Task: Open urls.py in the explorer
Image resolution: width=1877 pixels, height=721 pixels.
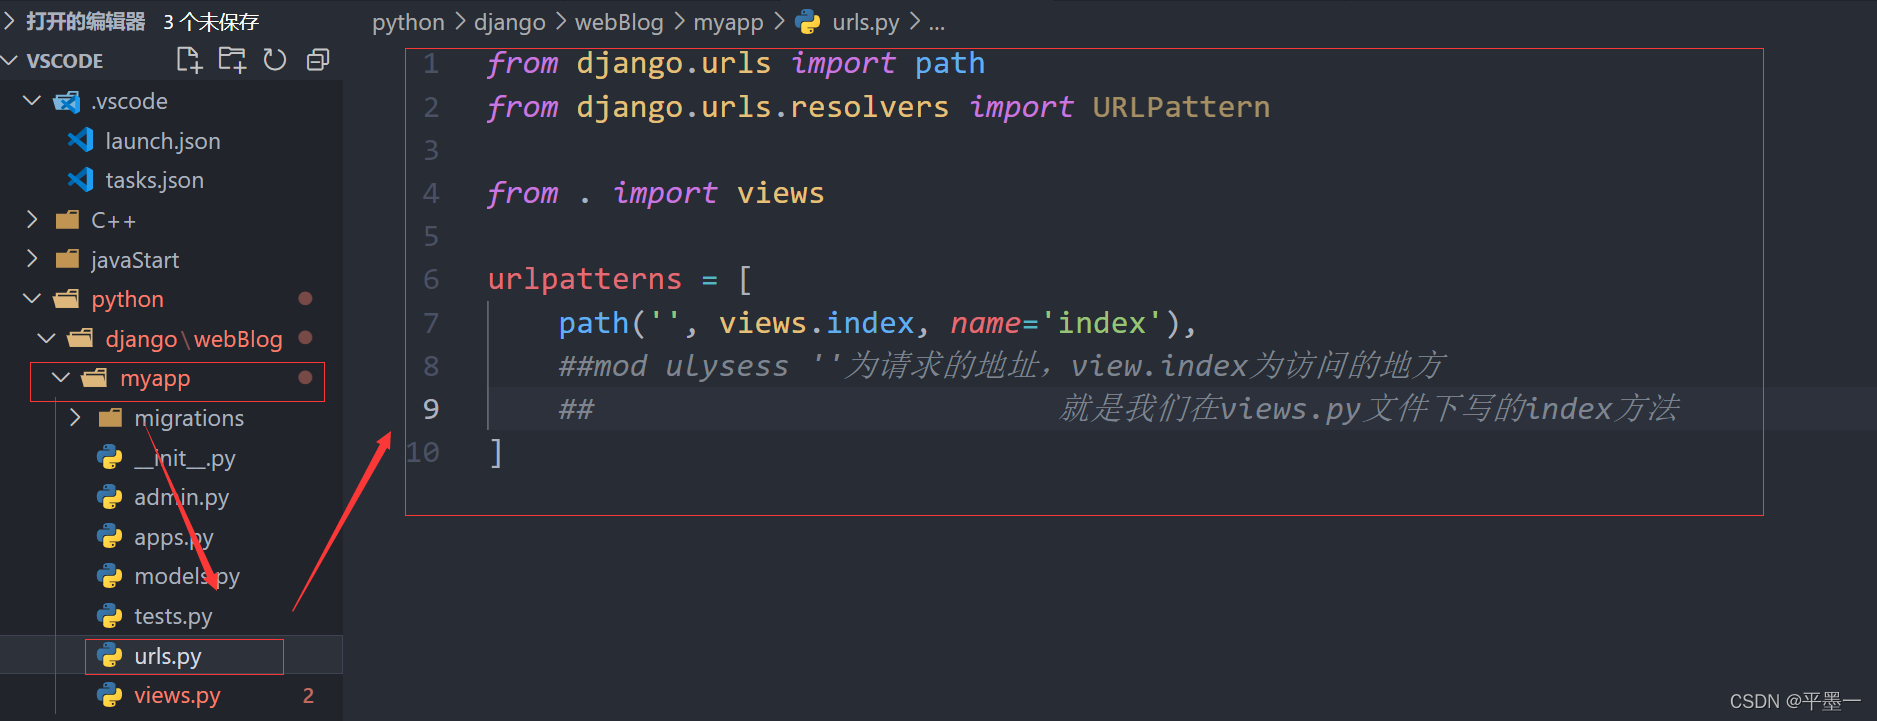Action: (x=168, y=656)
